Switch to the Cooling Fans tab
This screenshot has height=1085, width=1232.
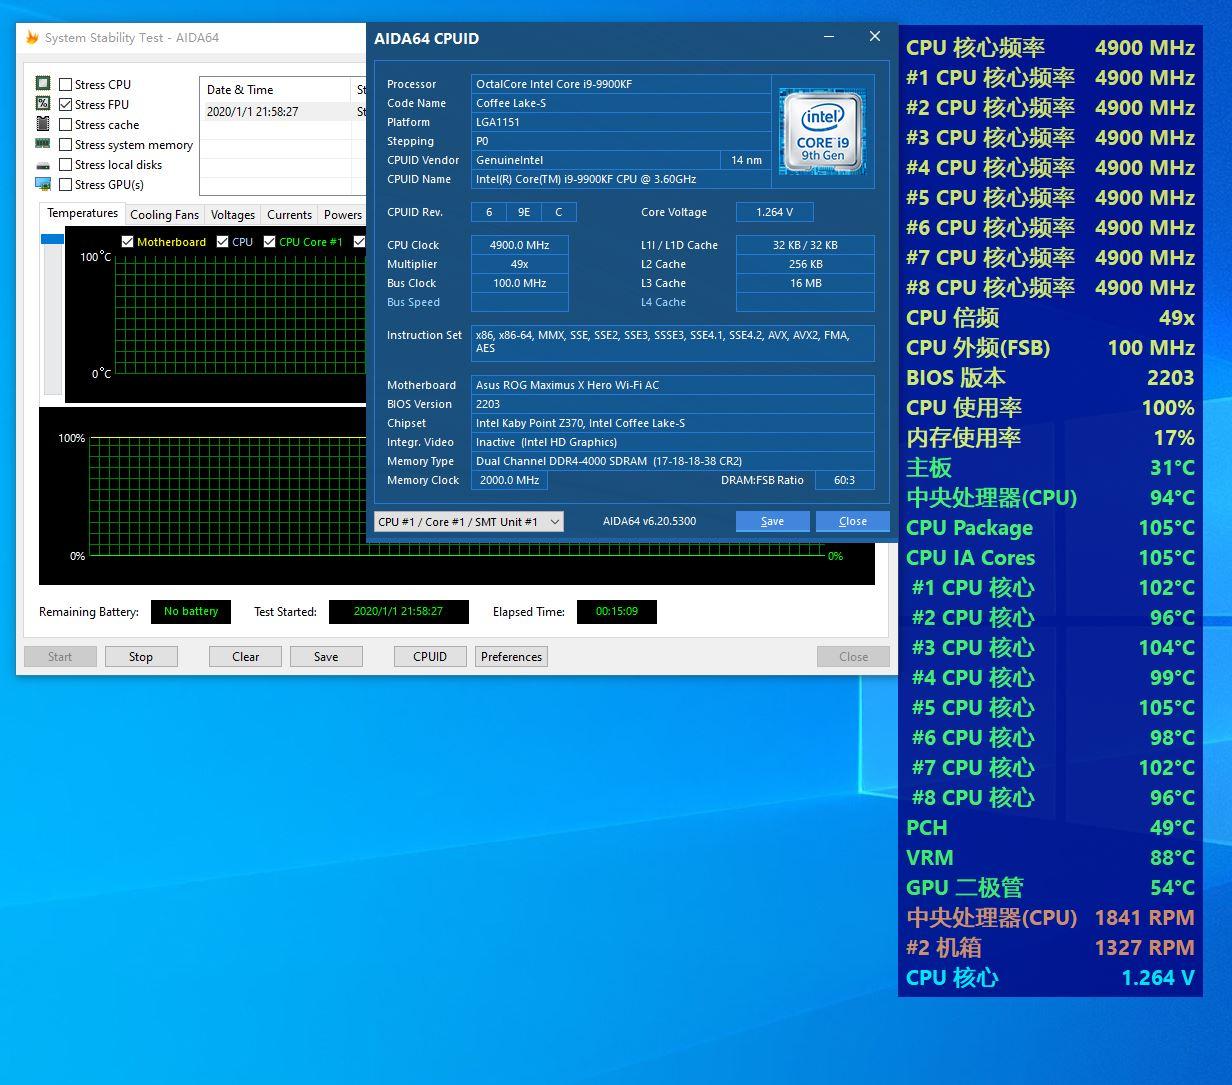point(164,215)
